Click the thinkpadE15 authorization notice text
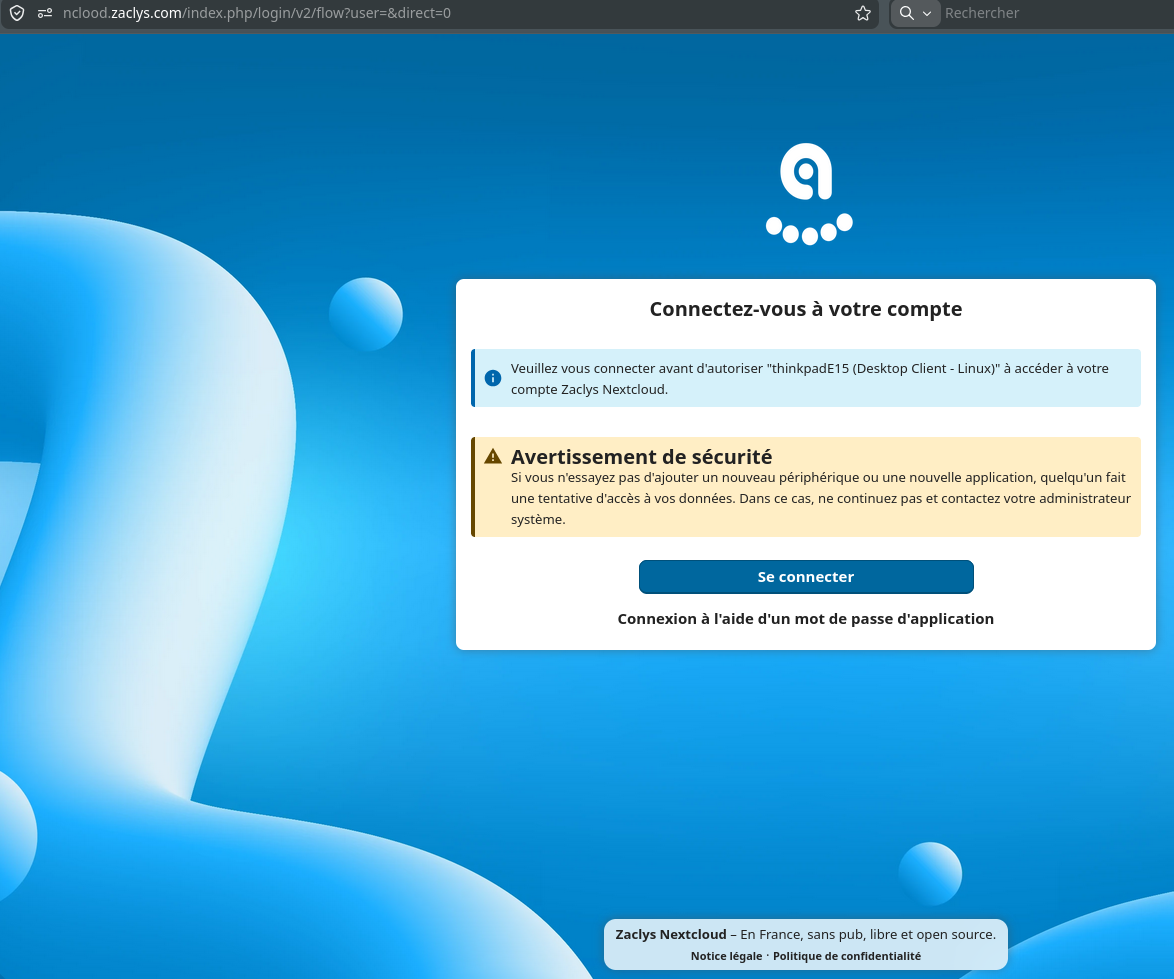The image size is (1174, 979). [809, 379]
